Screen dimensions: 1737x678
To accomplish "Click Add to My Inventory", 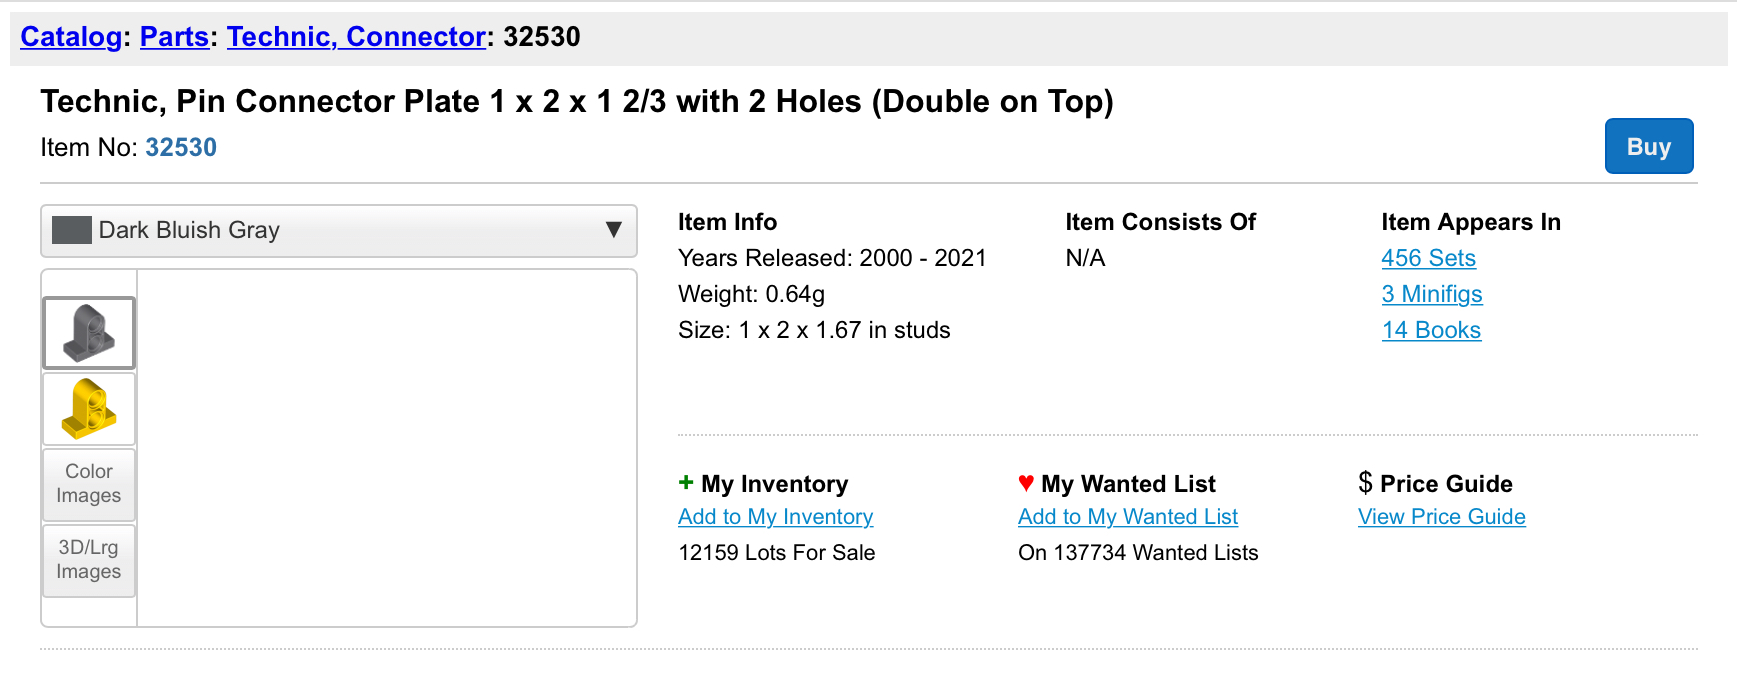I will click(775, 517).
